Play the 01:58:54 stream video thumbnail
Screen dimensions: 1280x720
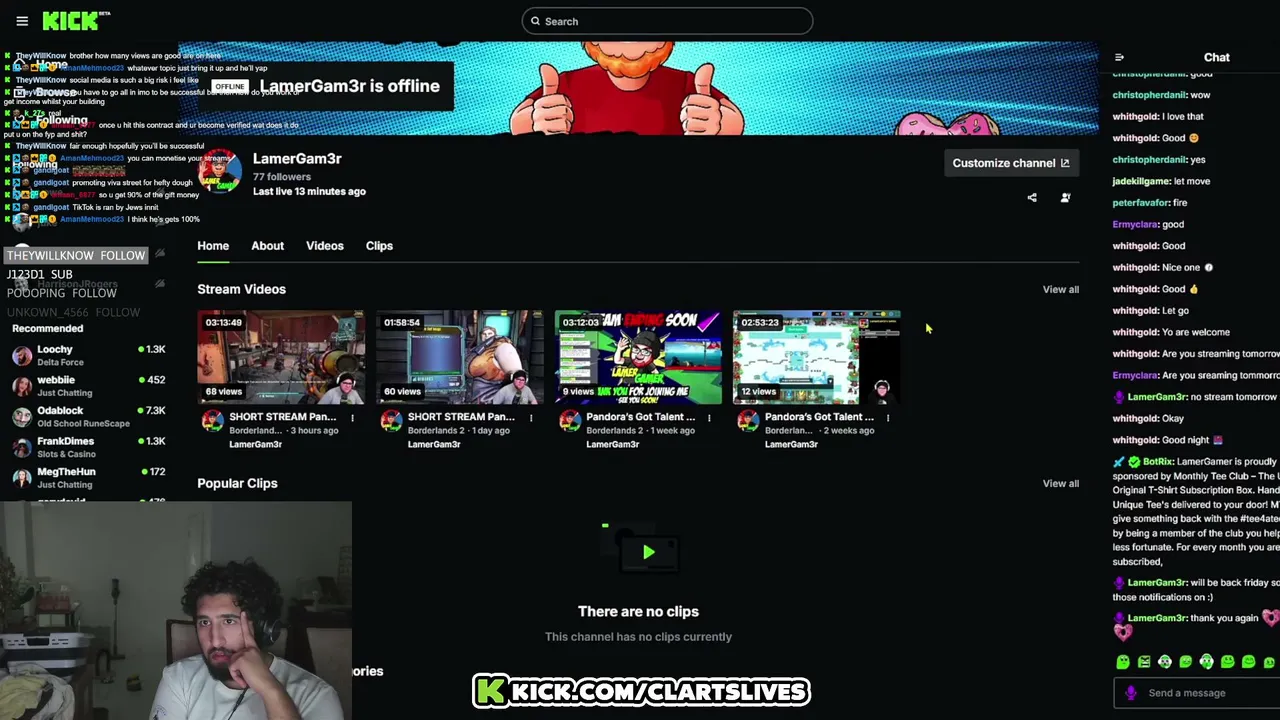coord(459,357)
